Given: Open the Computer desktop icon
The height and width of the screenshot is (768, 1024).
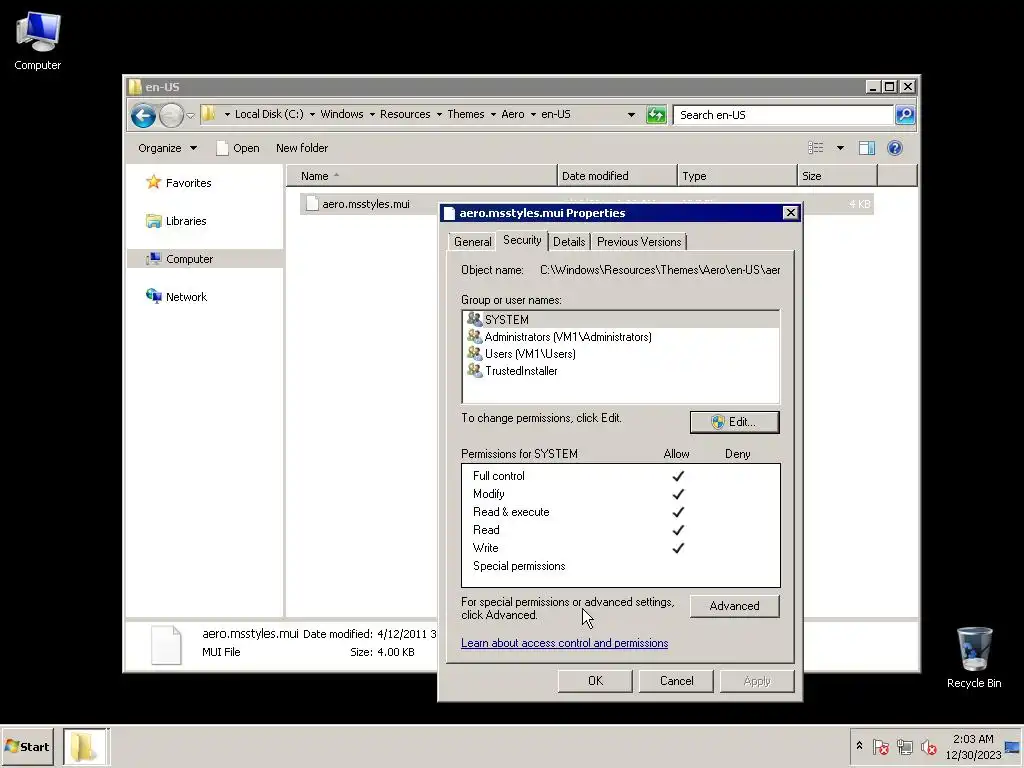Looking at the screenshot, I should [x=38, y=40].
